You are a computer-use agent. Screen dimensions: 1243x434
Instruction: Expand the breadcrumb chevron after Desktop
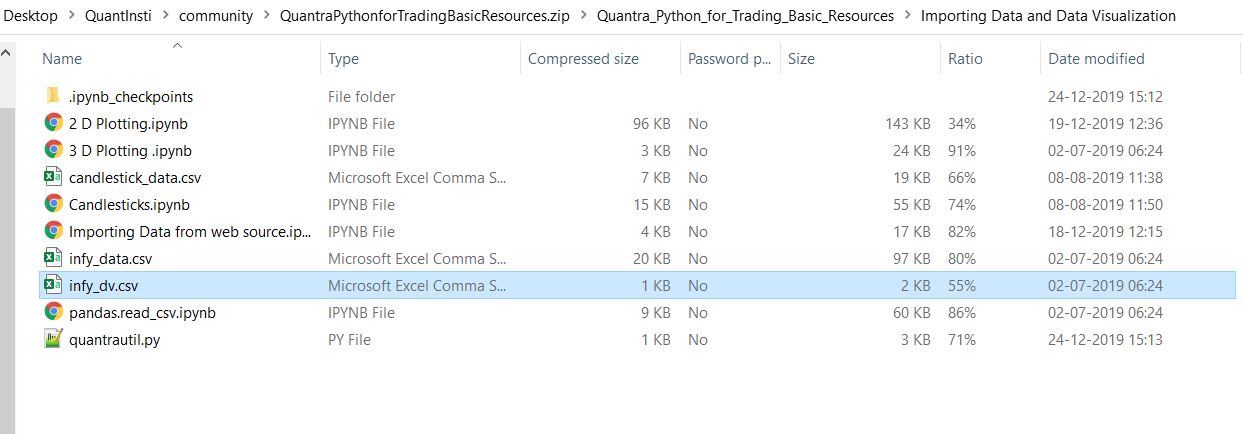point(71,16)
